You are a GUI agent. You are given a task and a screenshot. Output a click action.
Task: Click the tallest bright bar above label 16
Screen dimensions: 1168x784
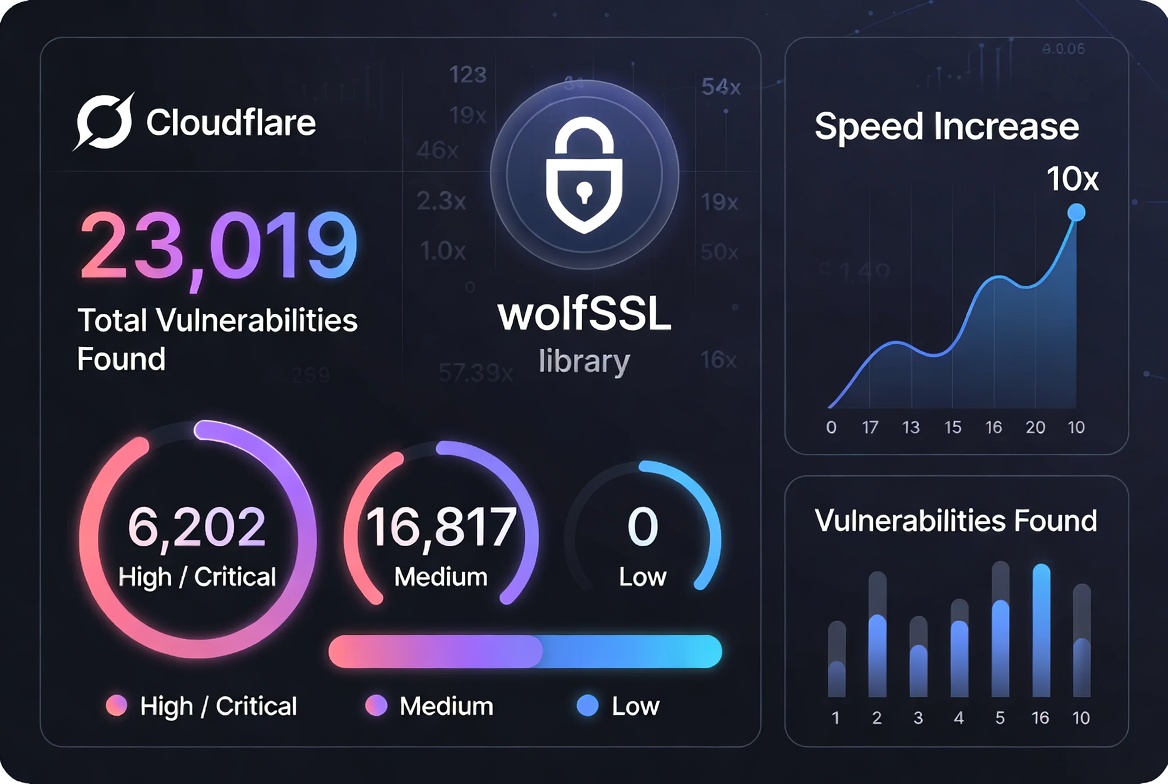1041,630
